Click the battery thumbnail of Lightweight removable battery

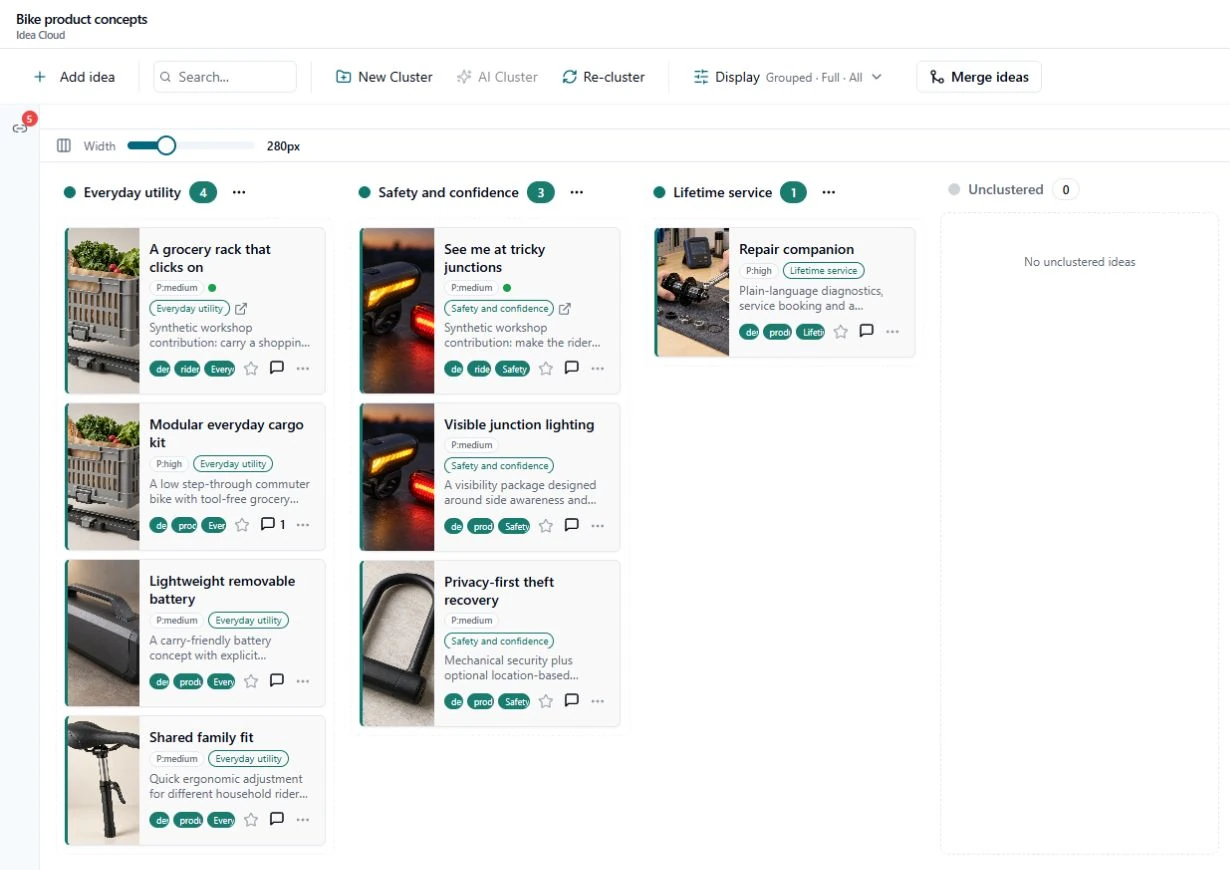pos(103,633)
